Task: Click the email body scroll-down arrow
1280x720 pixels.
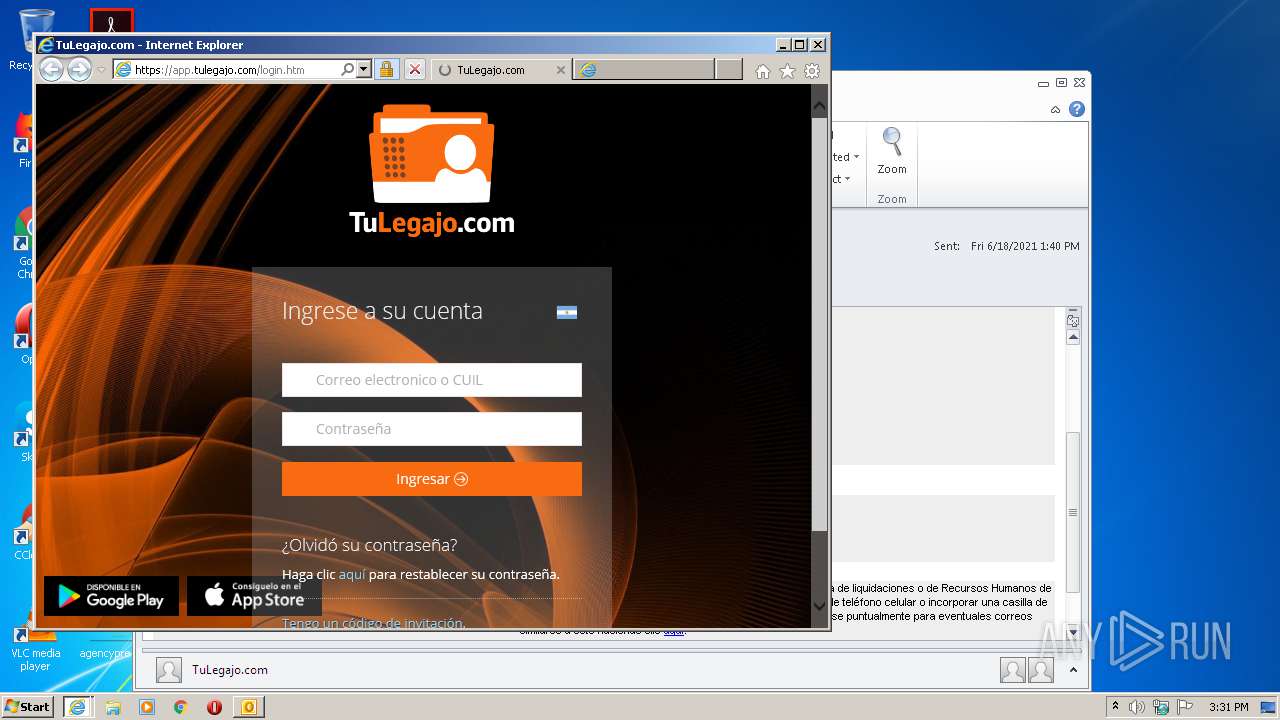Action: click(x=1073, y=633)
